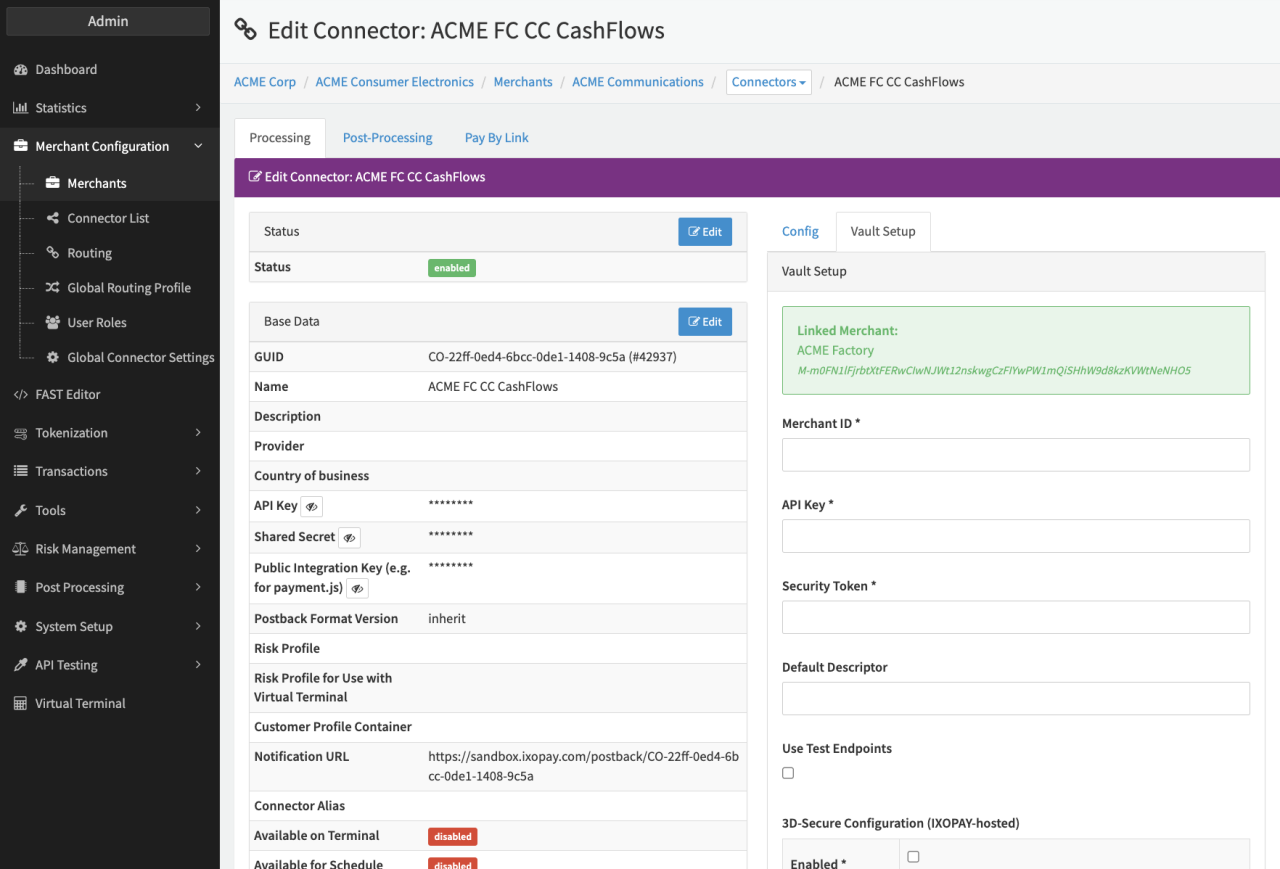Tick the 3D-Secure Enabled checkbox
The image size is (1280, 869).
[x=913, y=857]
